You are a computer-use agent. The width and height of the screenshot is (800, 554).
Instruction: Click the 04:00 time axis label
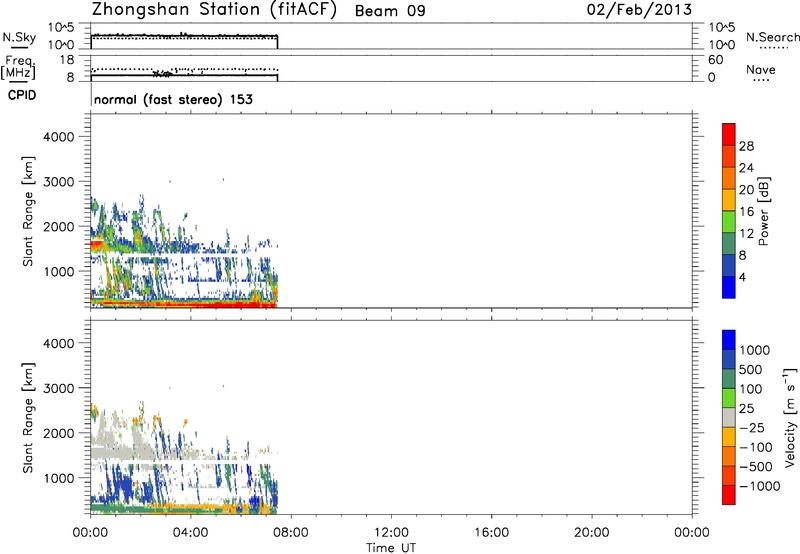pyautogui.click(x=190, y=533)
